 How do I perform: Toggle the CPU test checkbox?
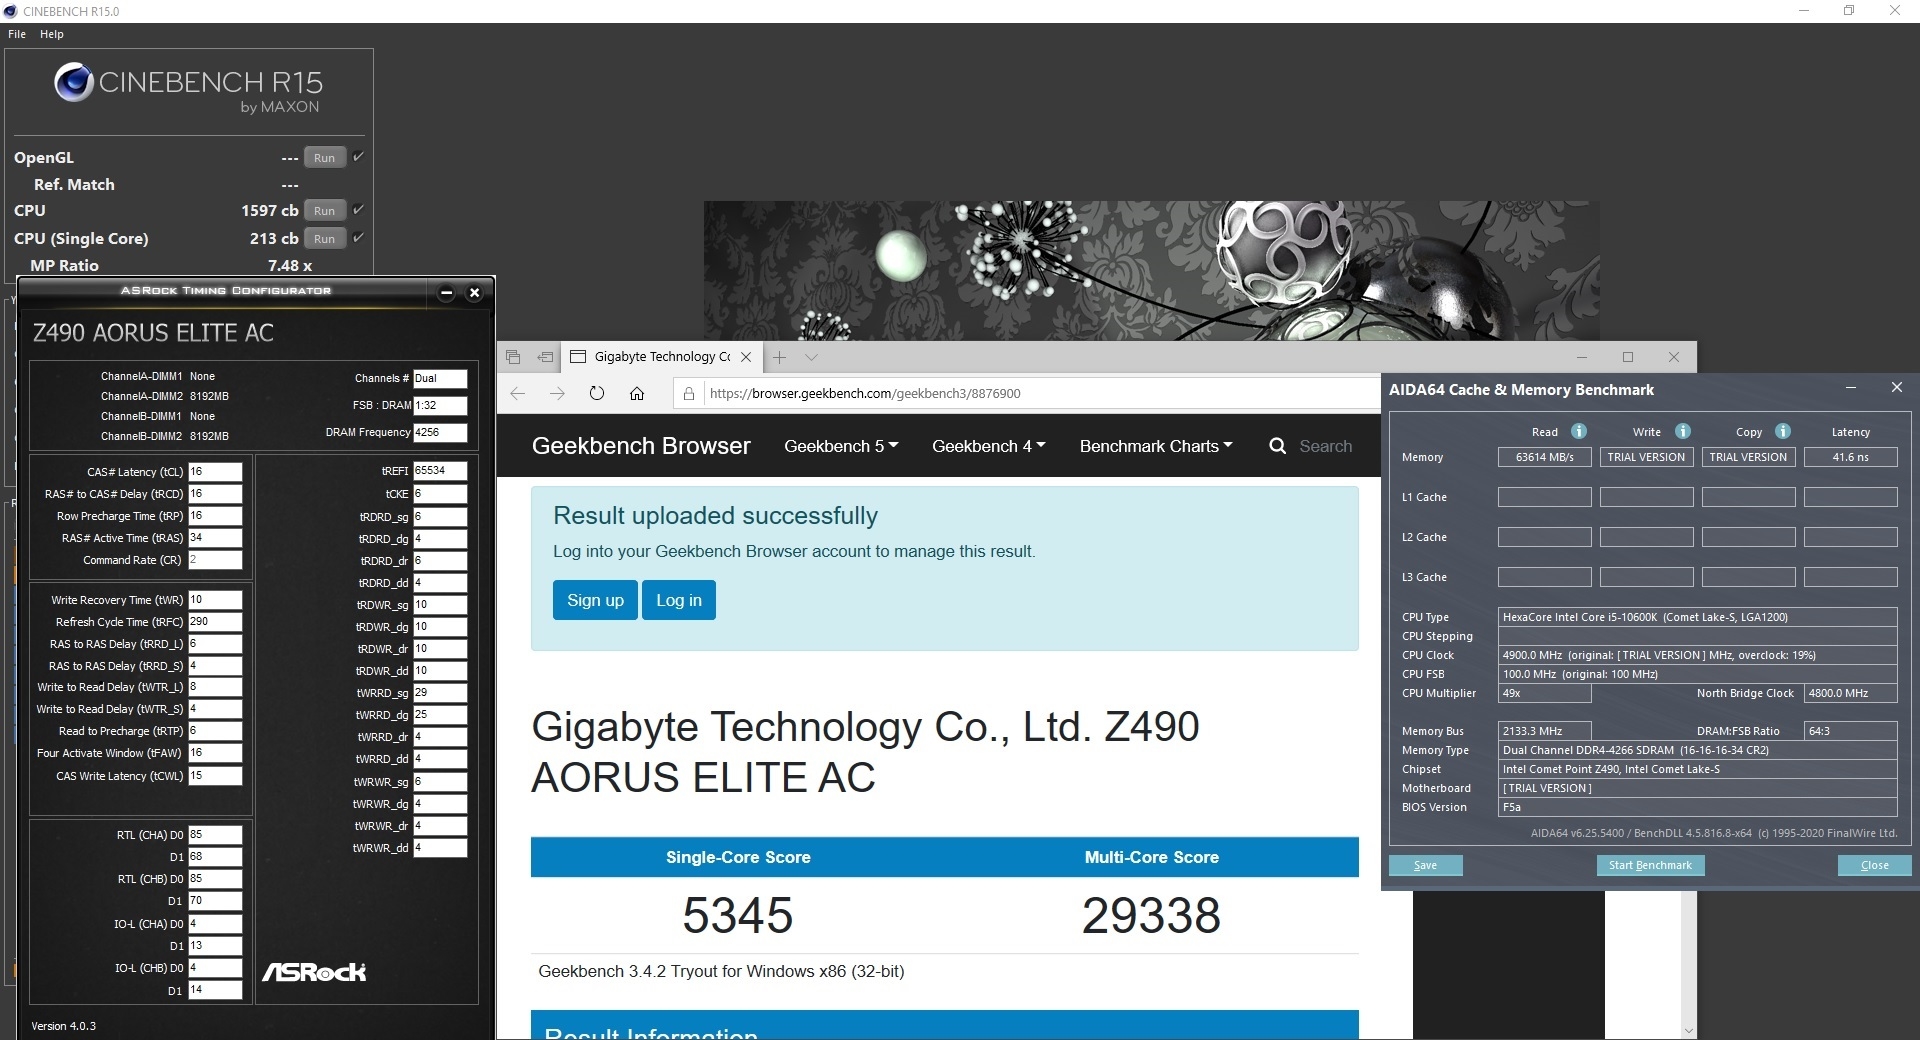pyautogui.click(x=358, y=209)
